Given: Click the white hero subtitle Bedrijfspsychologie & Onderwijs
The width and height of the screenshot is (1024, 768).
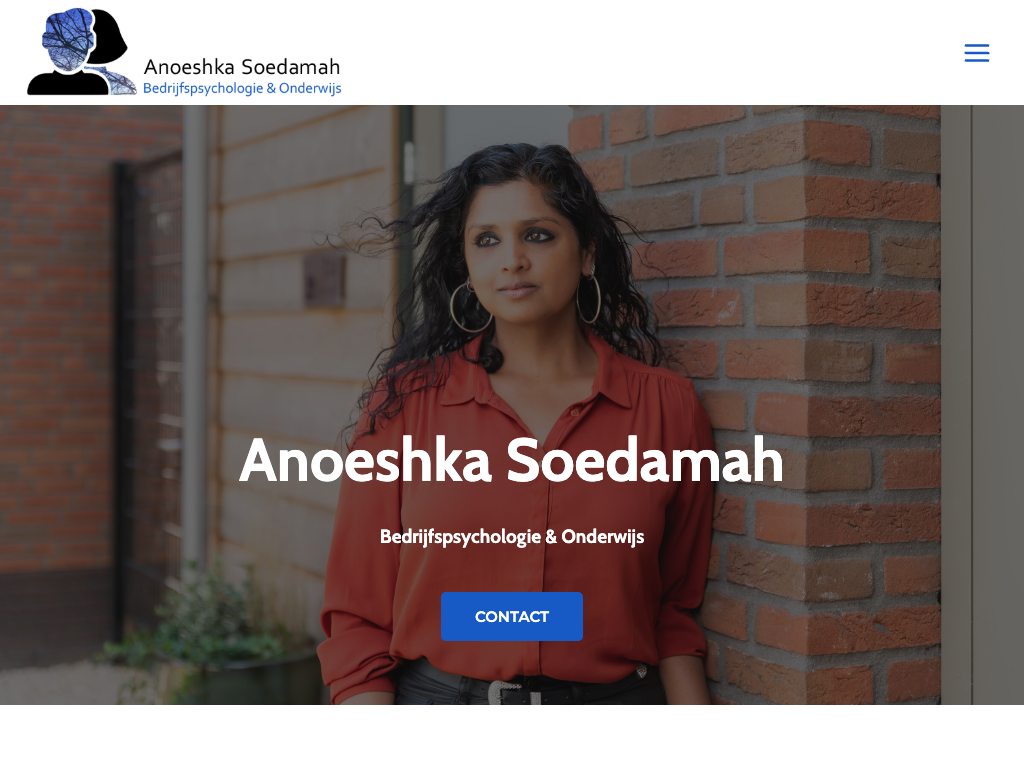Looking at the screenshot, I should point(511,537).
